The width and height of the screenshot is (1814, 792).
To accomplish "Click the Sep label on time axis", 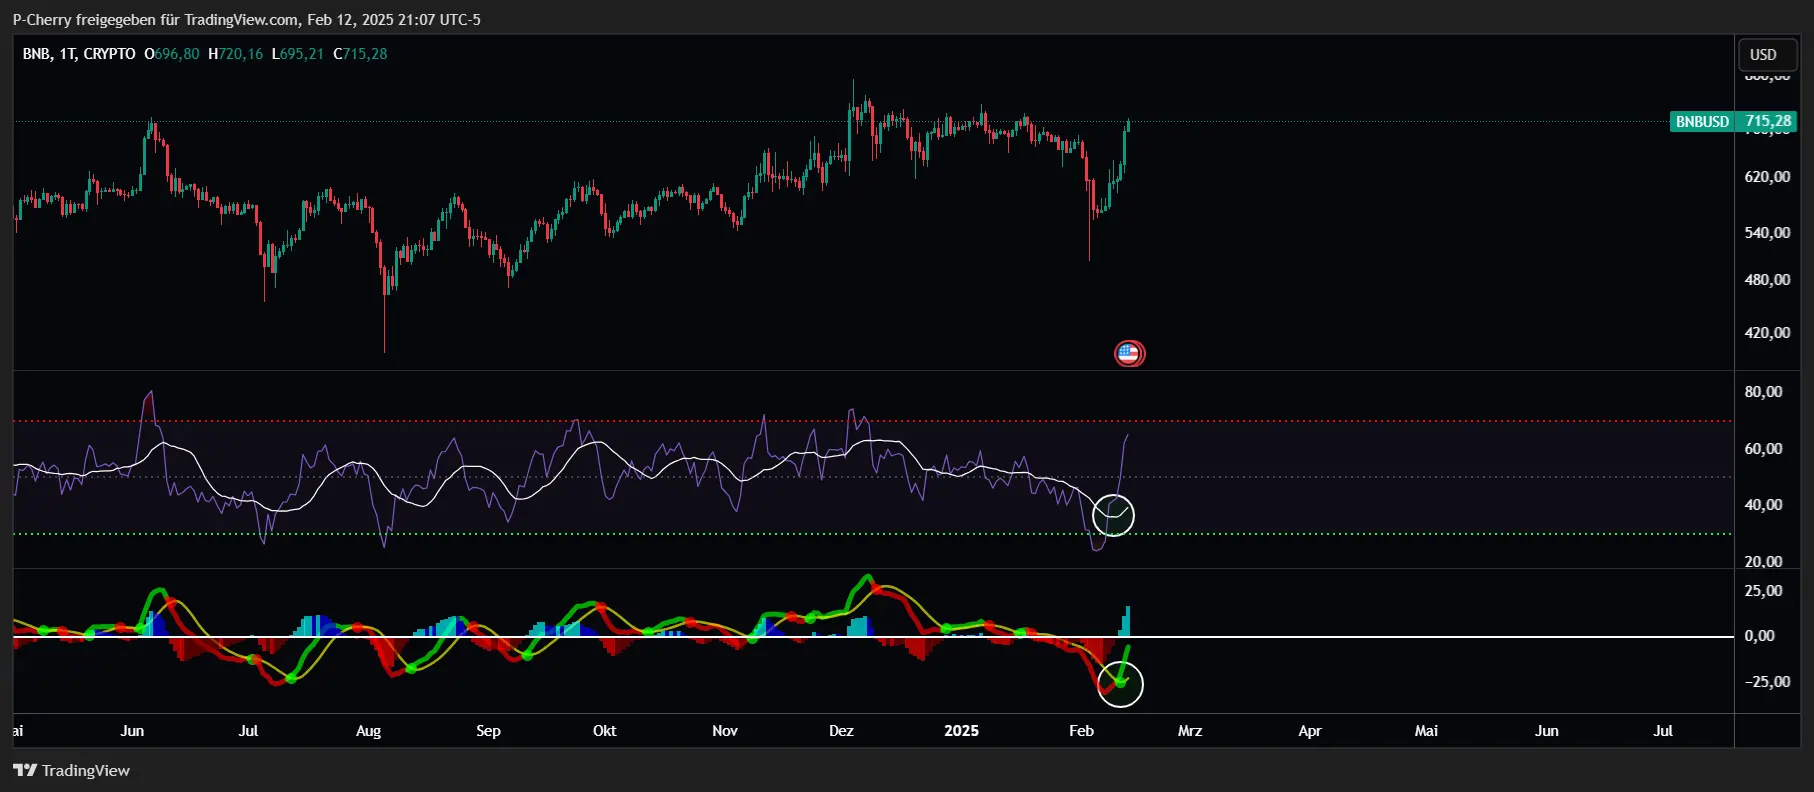I will pyautogui.click(x=488, y=731).
